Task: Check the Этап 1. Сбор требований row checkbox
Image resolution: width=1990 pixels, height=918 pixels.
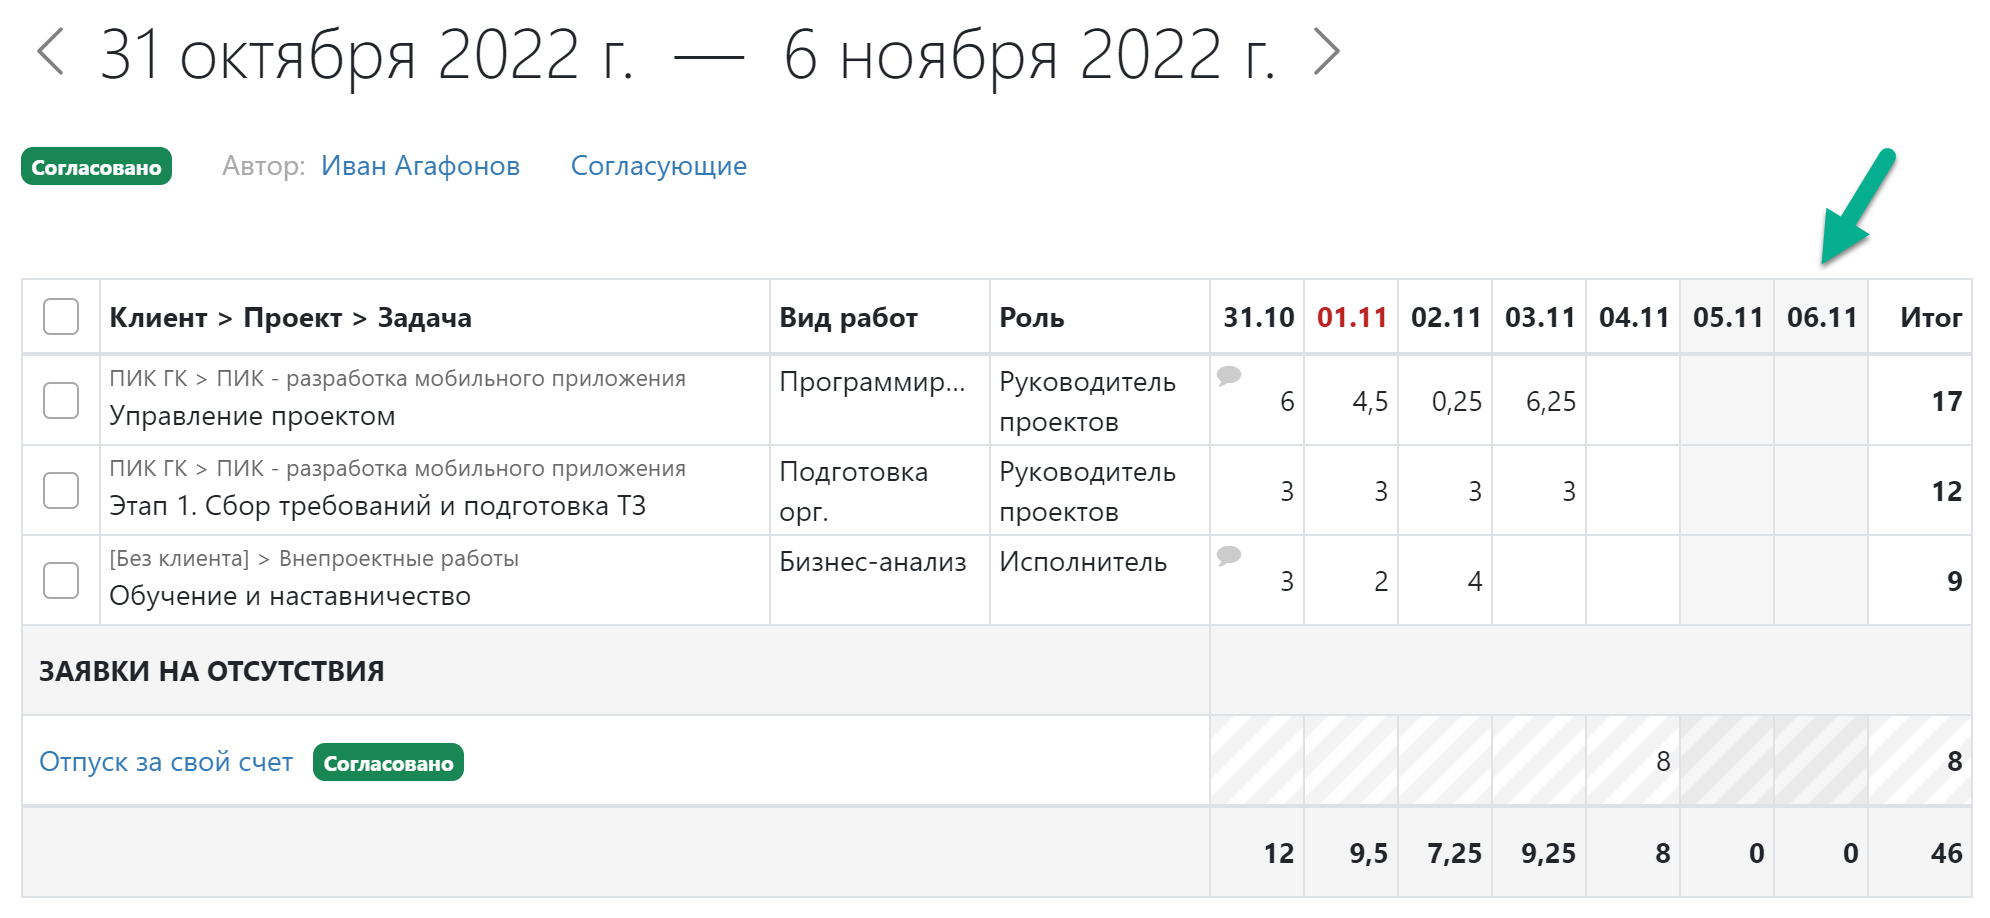Action: coord(61,491)
